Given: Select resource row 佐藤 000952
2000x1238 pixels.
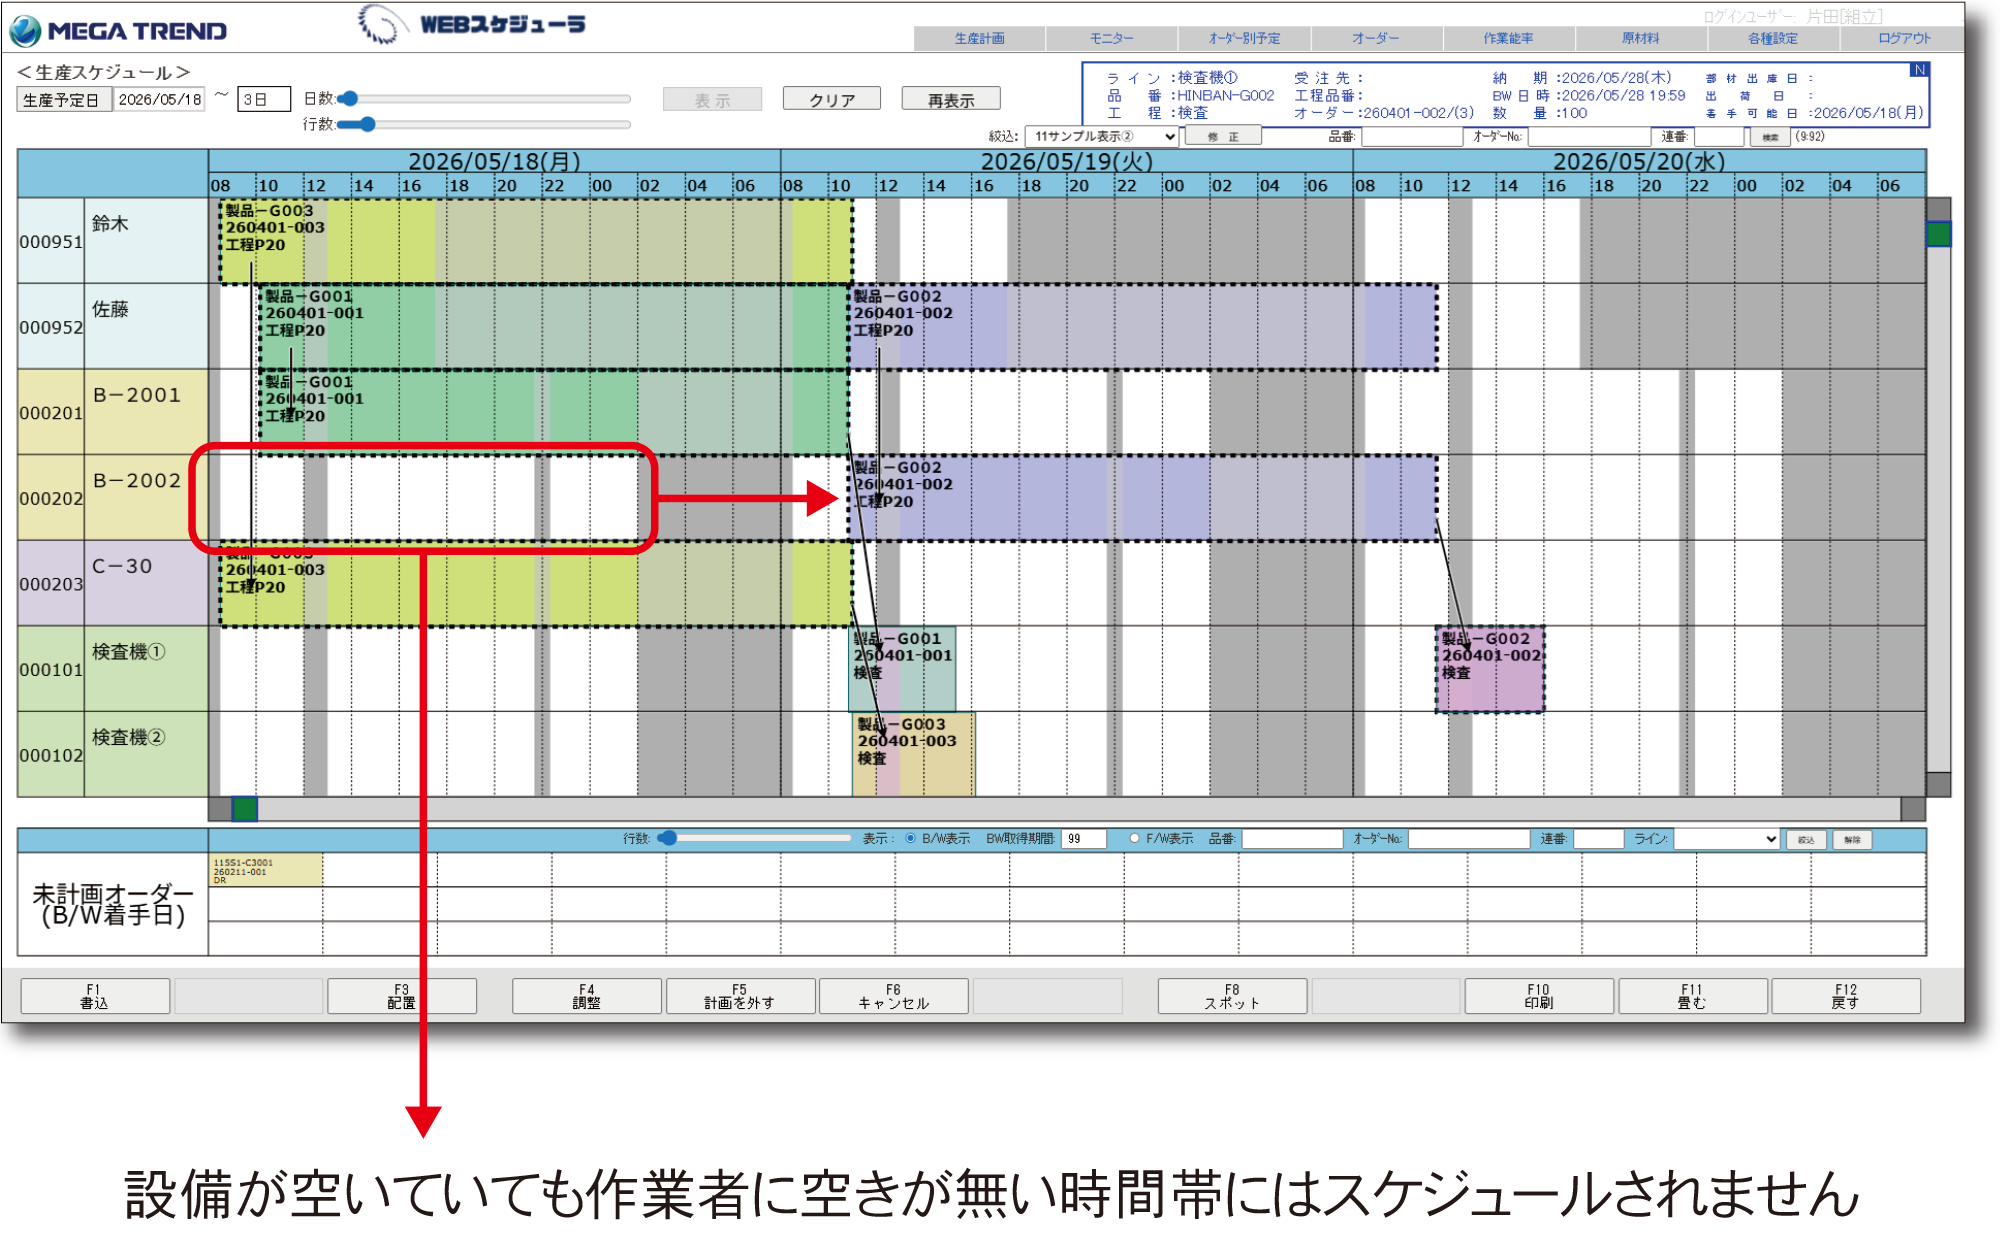Looking at the screenshot, I should coord(113,326).
